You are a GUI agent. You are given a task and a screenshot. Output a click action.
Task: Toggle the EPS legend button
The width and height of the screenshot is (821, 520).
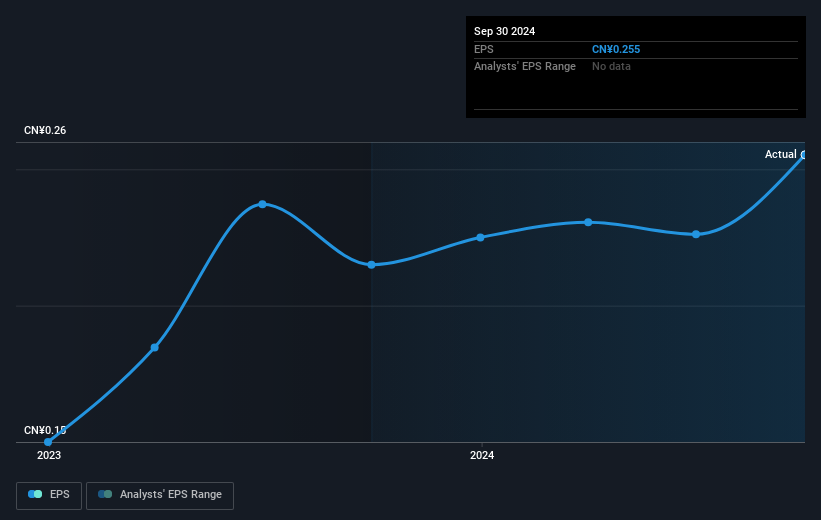coord(49,495)
